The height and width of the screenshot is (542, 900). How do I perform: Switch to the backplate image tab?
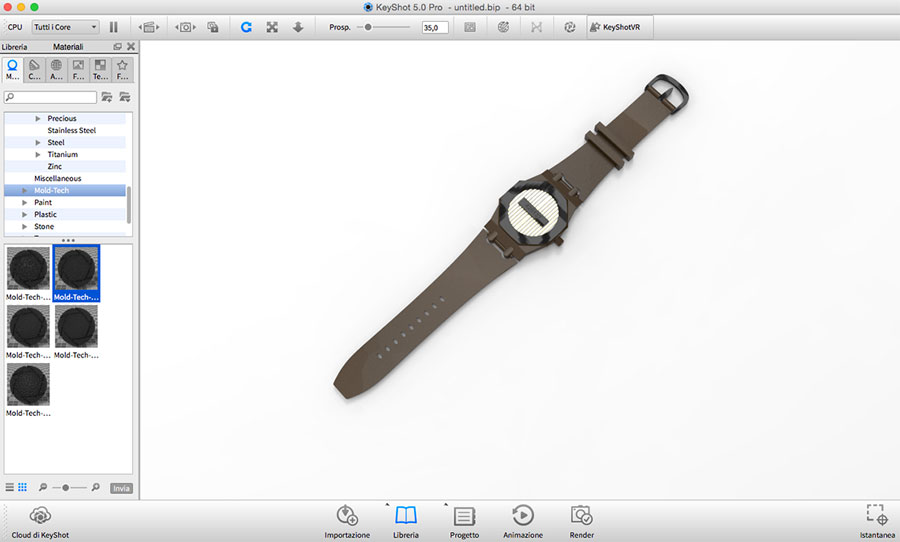click(78, 69)
